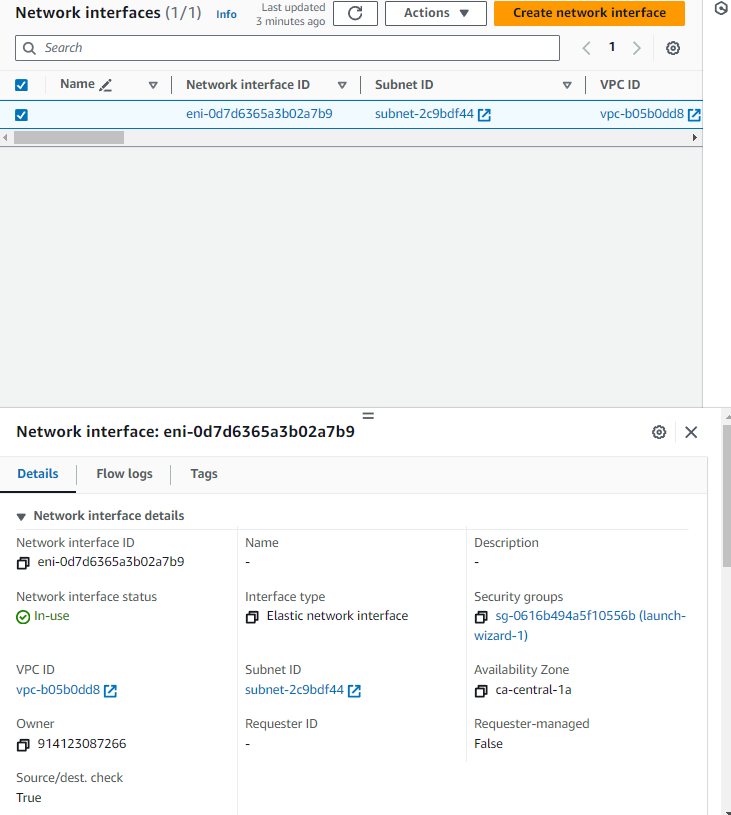731x815 pixels.
Task: Click the edit Name pencil icon
Action: [106, 85]
